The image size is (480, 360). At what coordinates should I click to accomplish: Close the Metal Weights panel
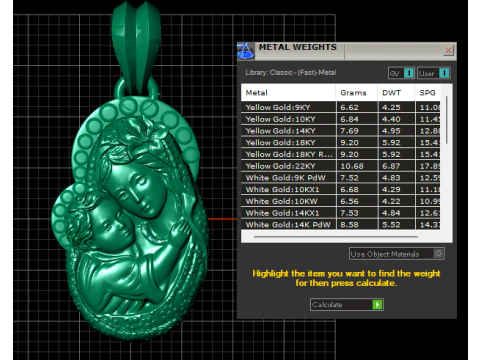(448, 50)
